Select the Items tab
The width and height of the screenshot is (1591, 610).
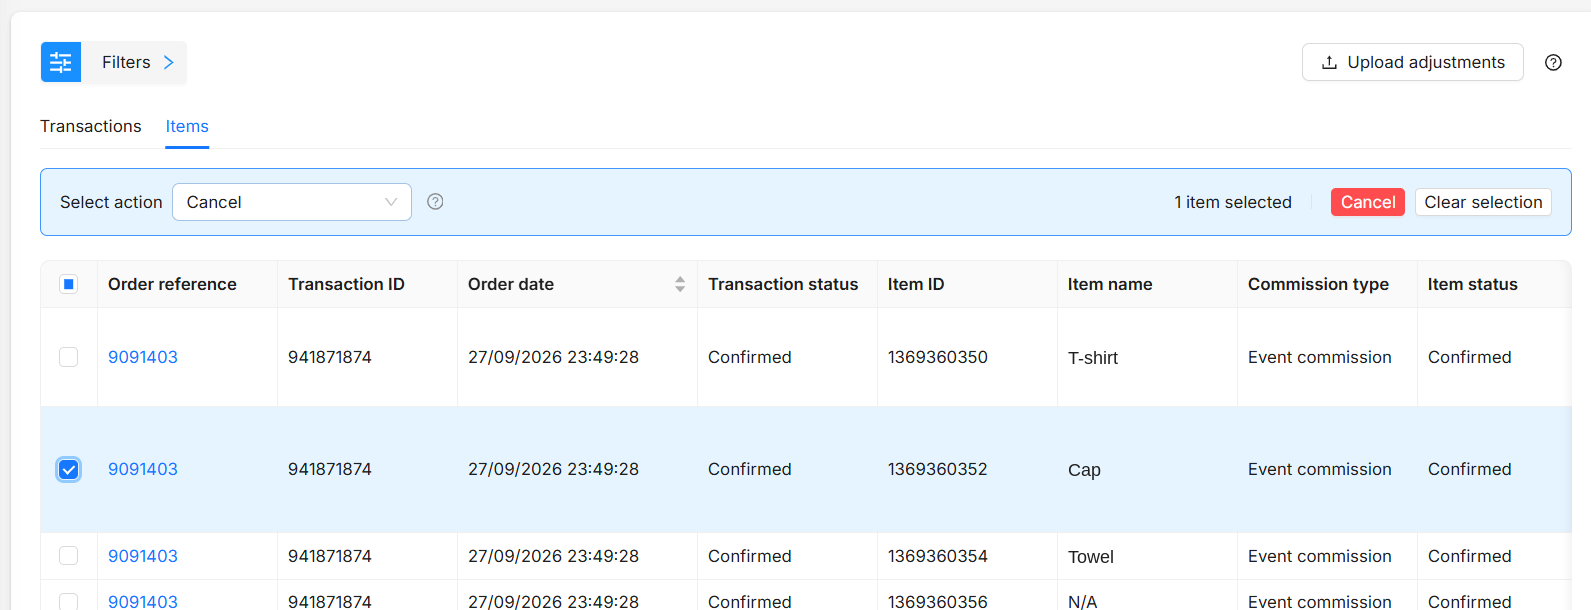pyautogui.click(x=187, y=126)
